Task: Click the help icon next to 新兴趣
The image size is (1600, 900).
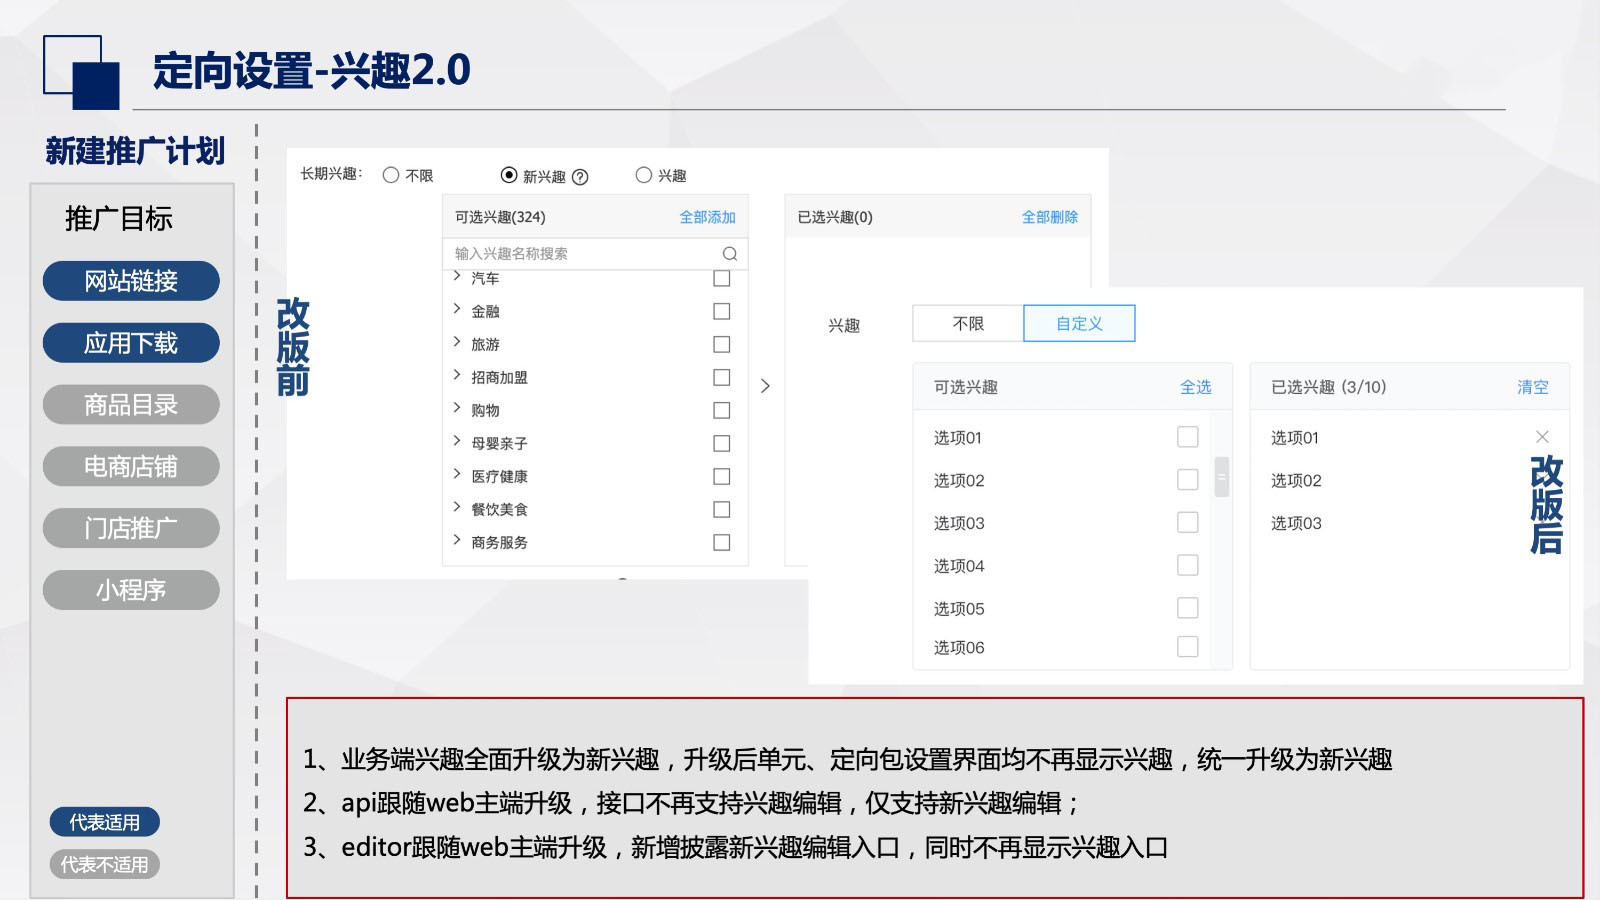Action: (580, 177)
